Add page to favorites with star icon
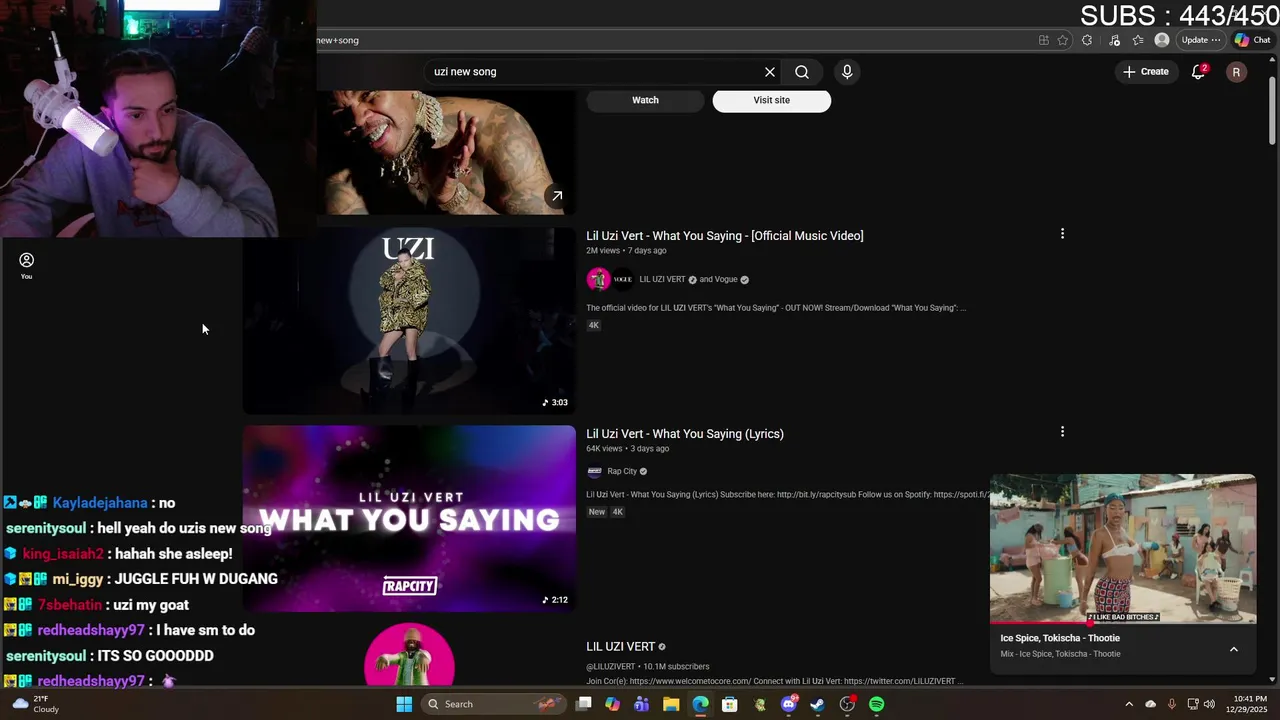The height and width of the screenshot is (720, 1280). point(1063,40)
